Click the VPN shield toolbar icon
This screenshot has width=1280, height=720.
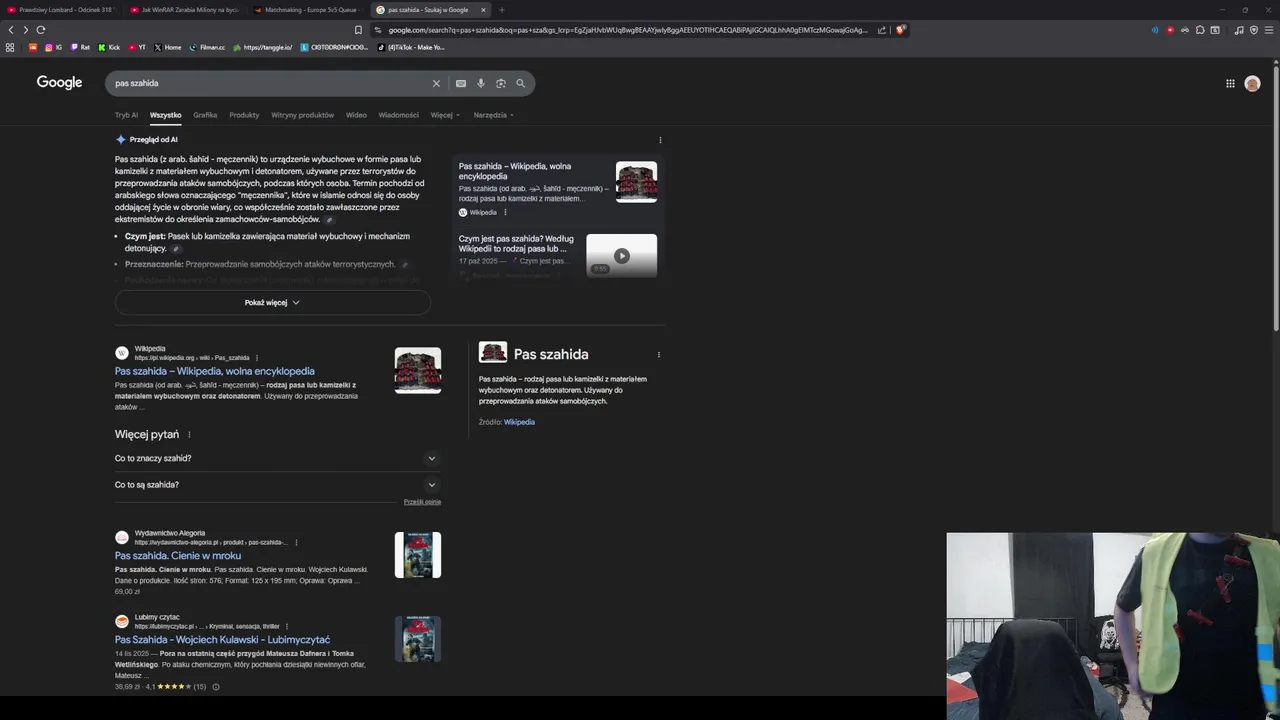pyautogui.click(x=1253, y=30)
